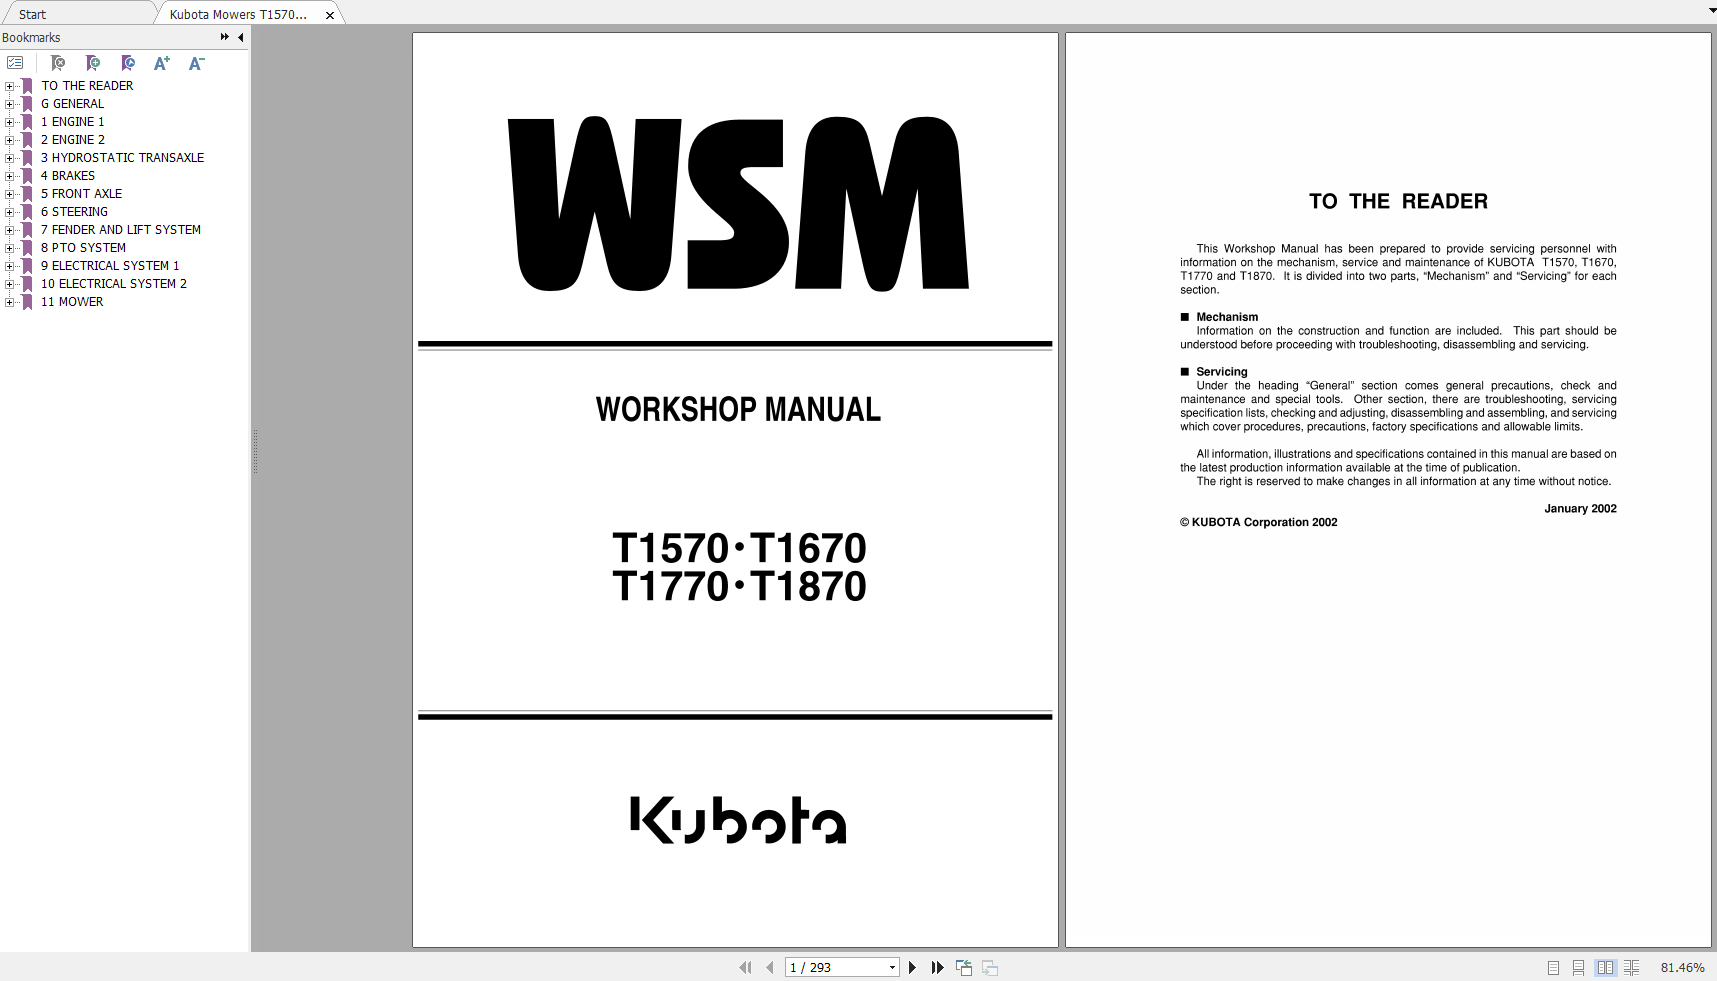Expand the 5 FRONT AXLE bookmark
Viewport: 1717px width, 981px height.
tap(10, 194)
